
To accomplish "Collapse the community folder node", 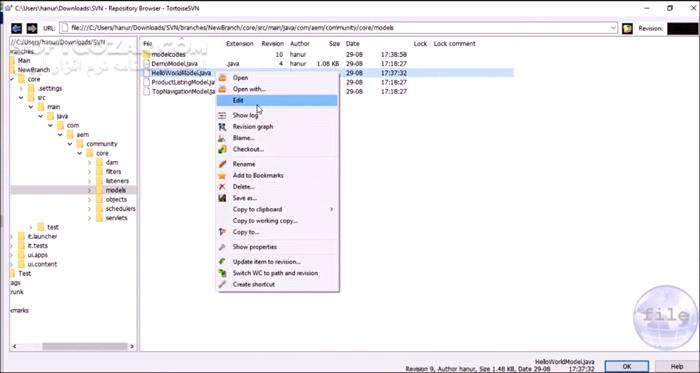I will [x=70, y=144].
